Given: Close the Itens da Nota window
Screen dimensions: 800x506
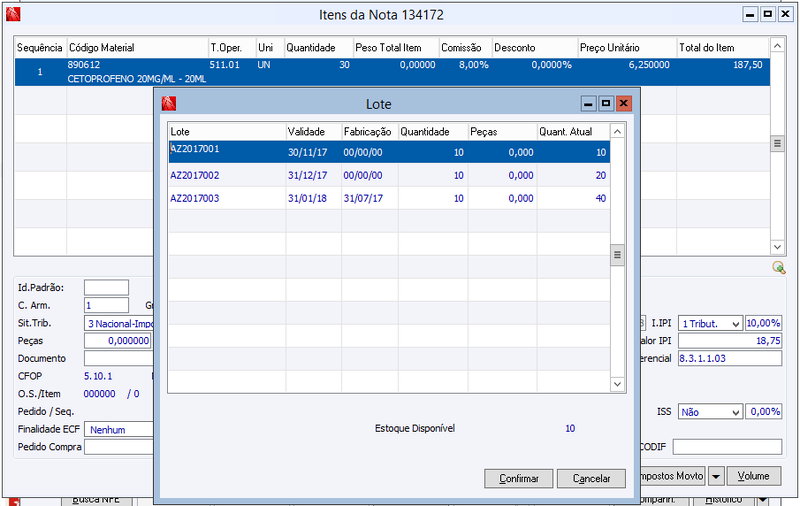Looking at the screenshot, I should click(x=785, y=14).
